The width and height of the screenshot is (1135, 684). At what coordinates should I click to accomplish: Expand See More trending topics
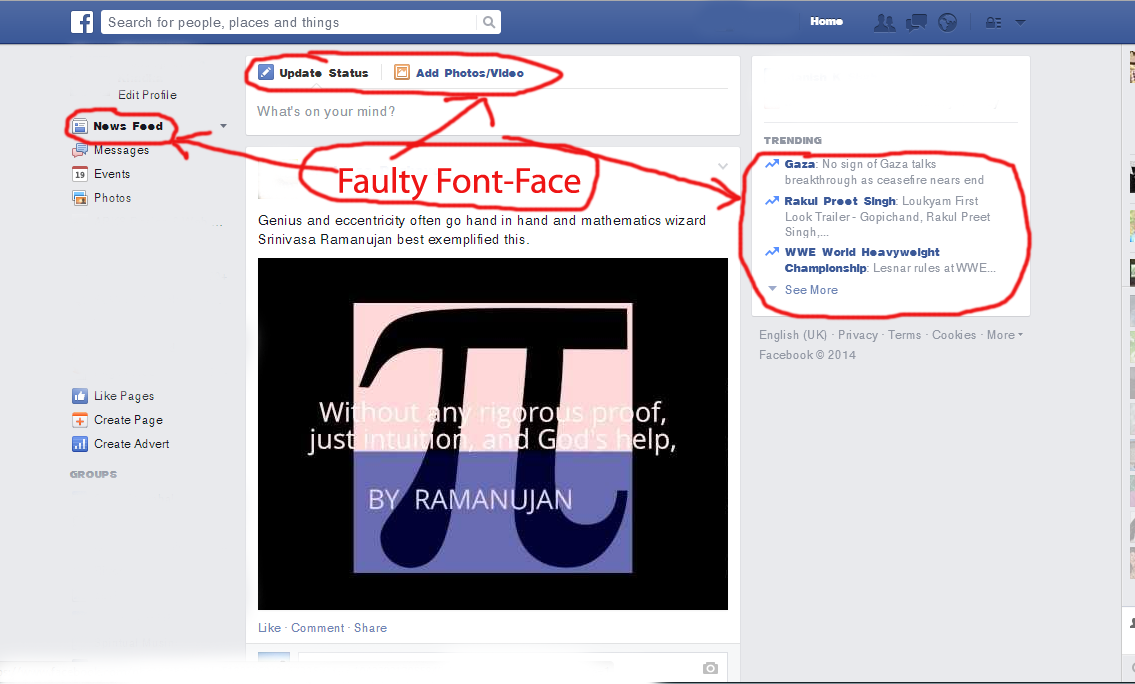tap(811, 290)
